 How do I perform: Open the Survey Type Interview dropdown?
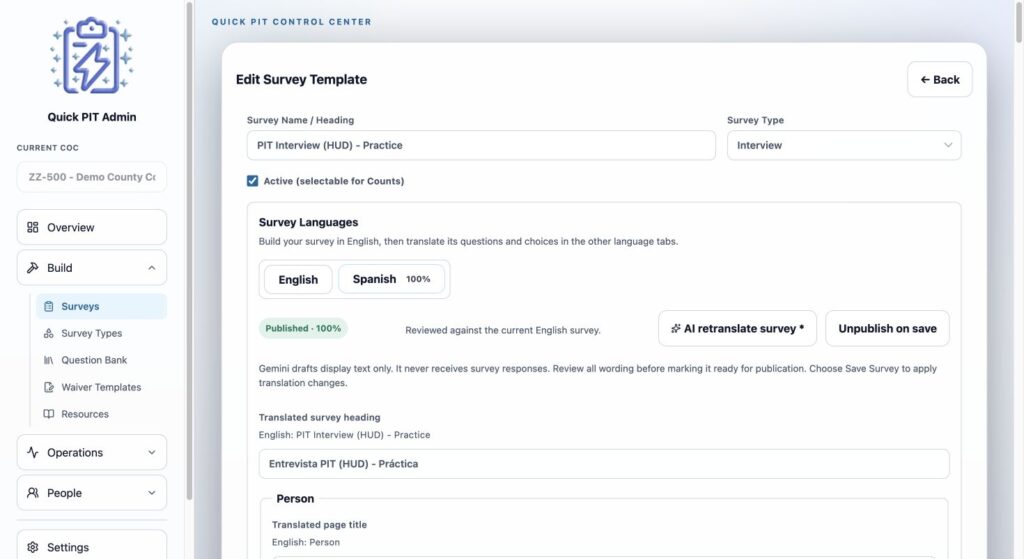pyautogui.click(x=844, y=145)
